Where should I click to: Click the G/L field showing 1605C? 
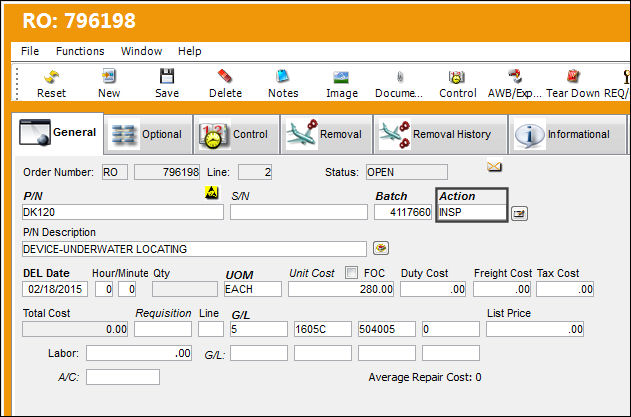pyautogui.click(x=323, y=329)
